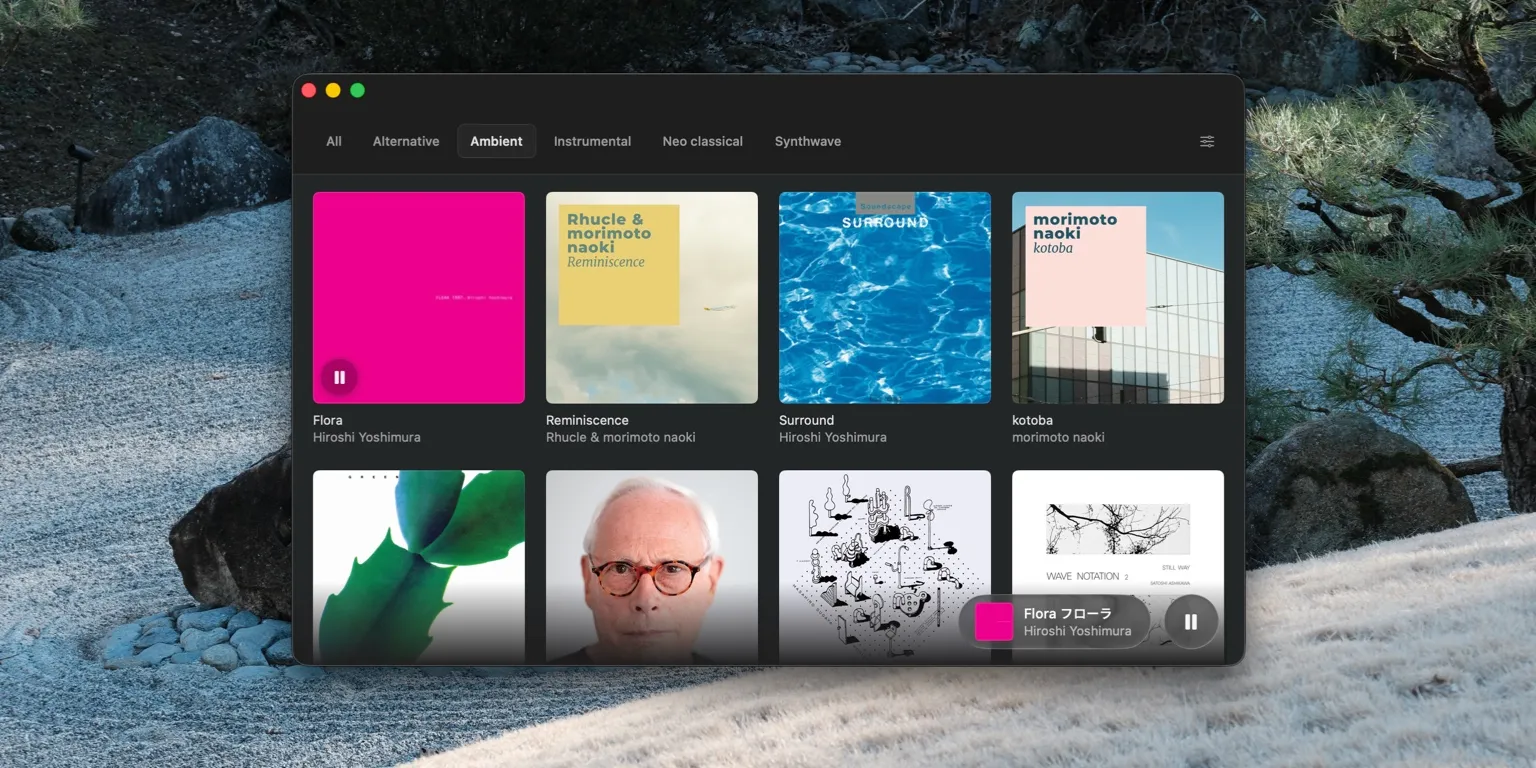
Task: Select the Ambient tab
Action: coord(497,141)
